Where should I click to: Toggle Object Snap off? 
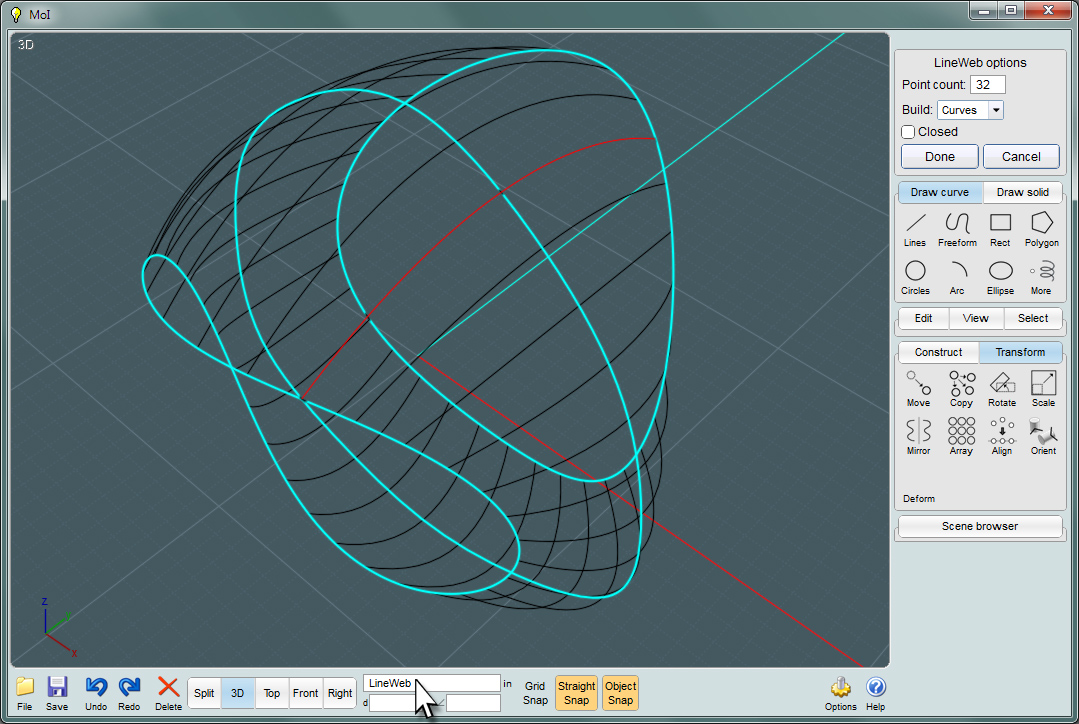tap(620, 693)
